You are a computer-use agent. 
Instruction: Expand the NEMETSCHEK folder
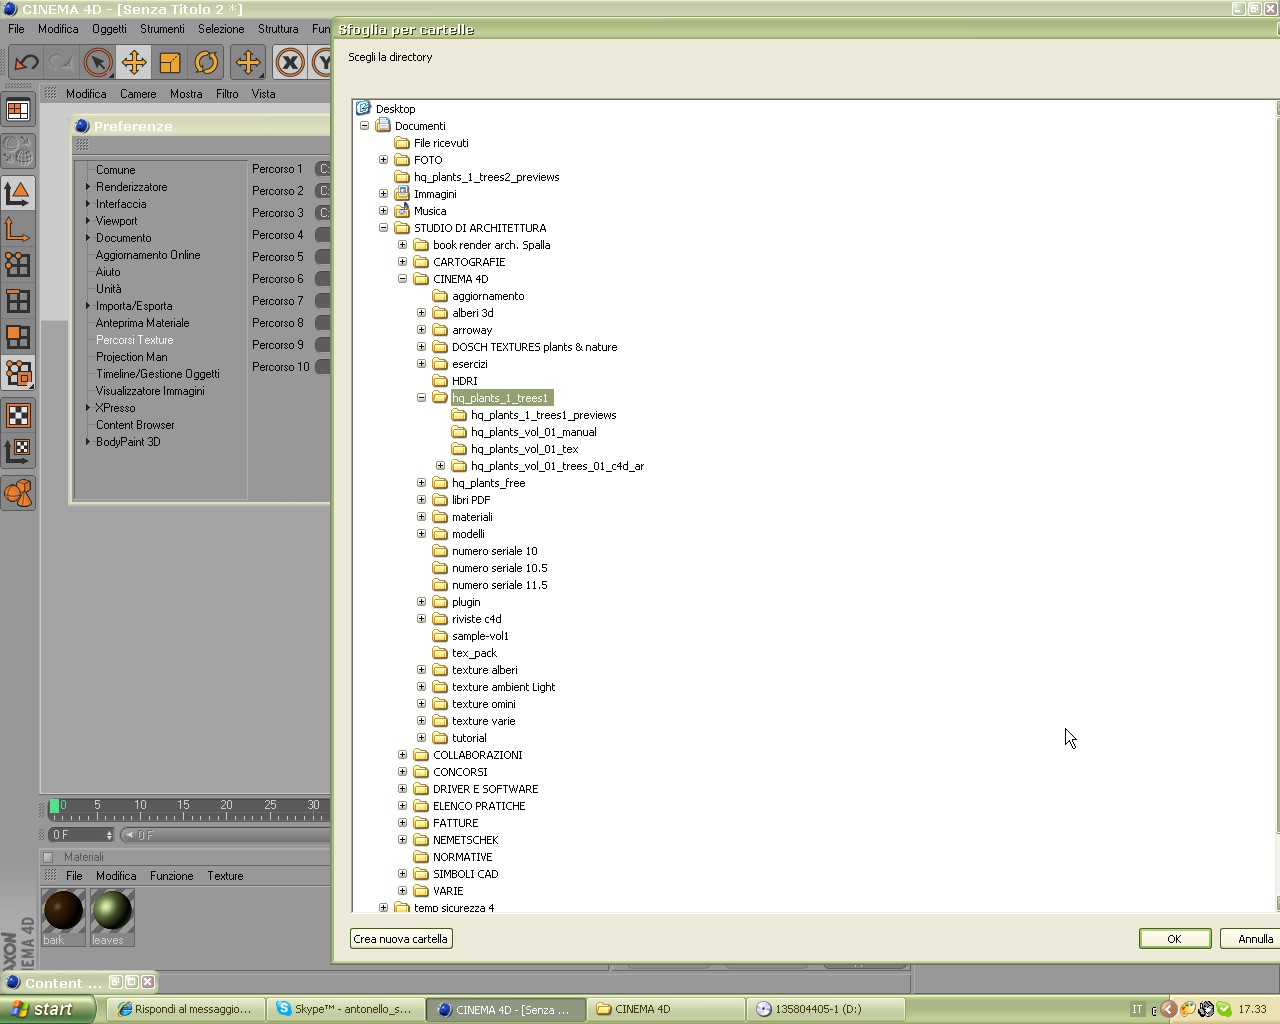tap(402, 840)
